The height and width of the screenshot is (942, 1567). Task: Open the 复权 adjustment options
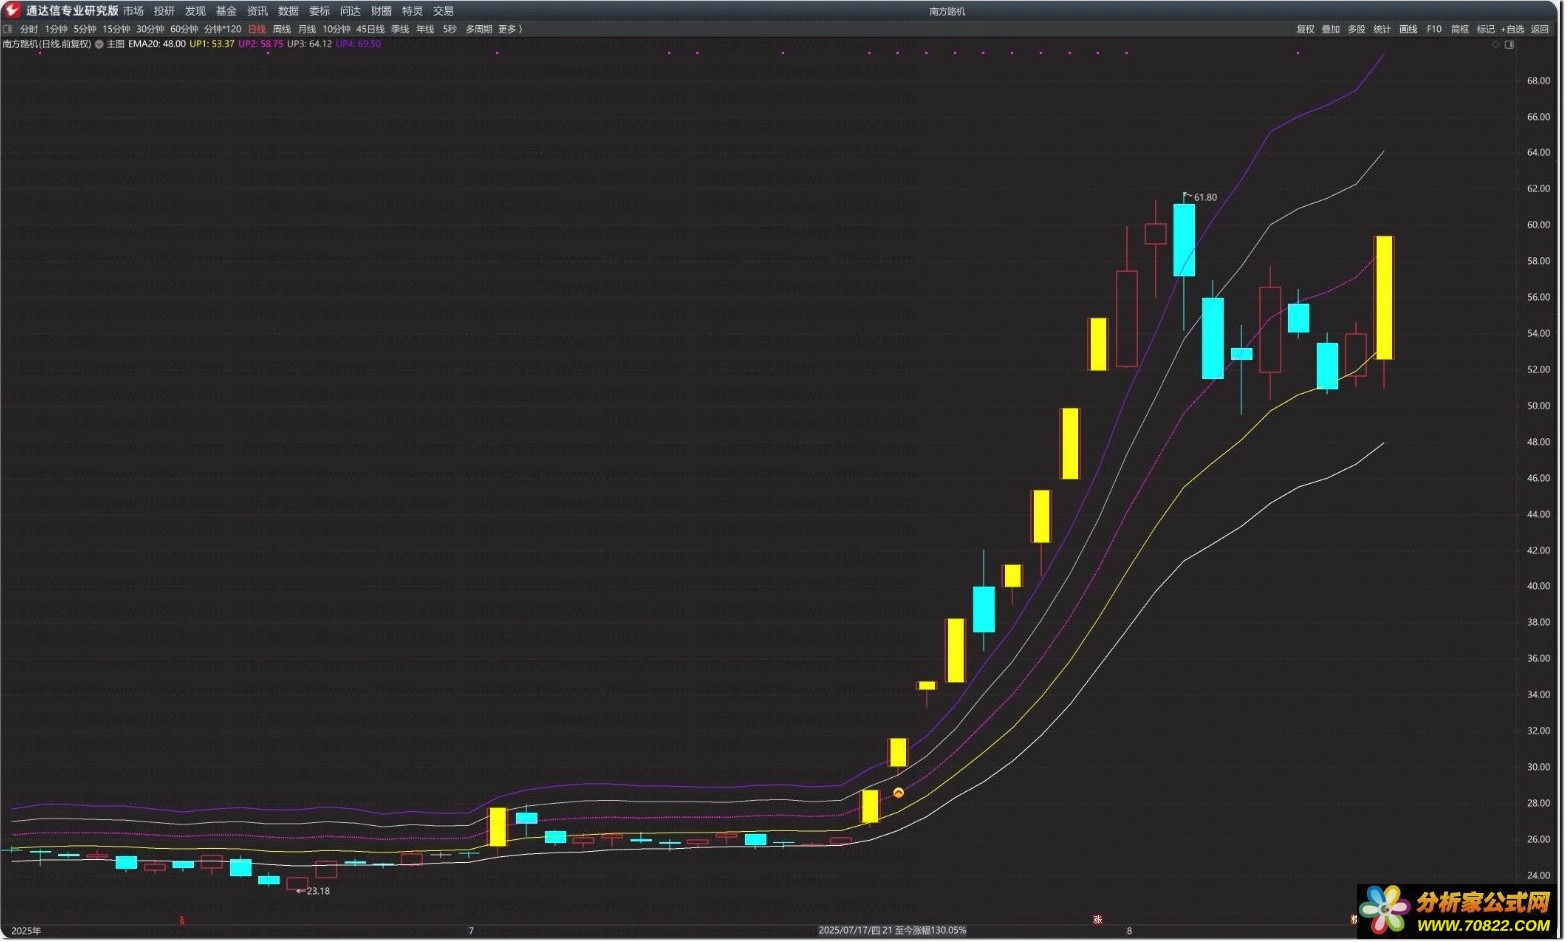pyautogui.click(x=1306, y=29)
